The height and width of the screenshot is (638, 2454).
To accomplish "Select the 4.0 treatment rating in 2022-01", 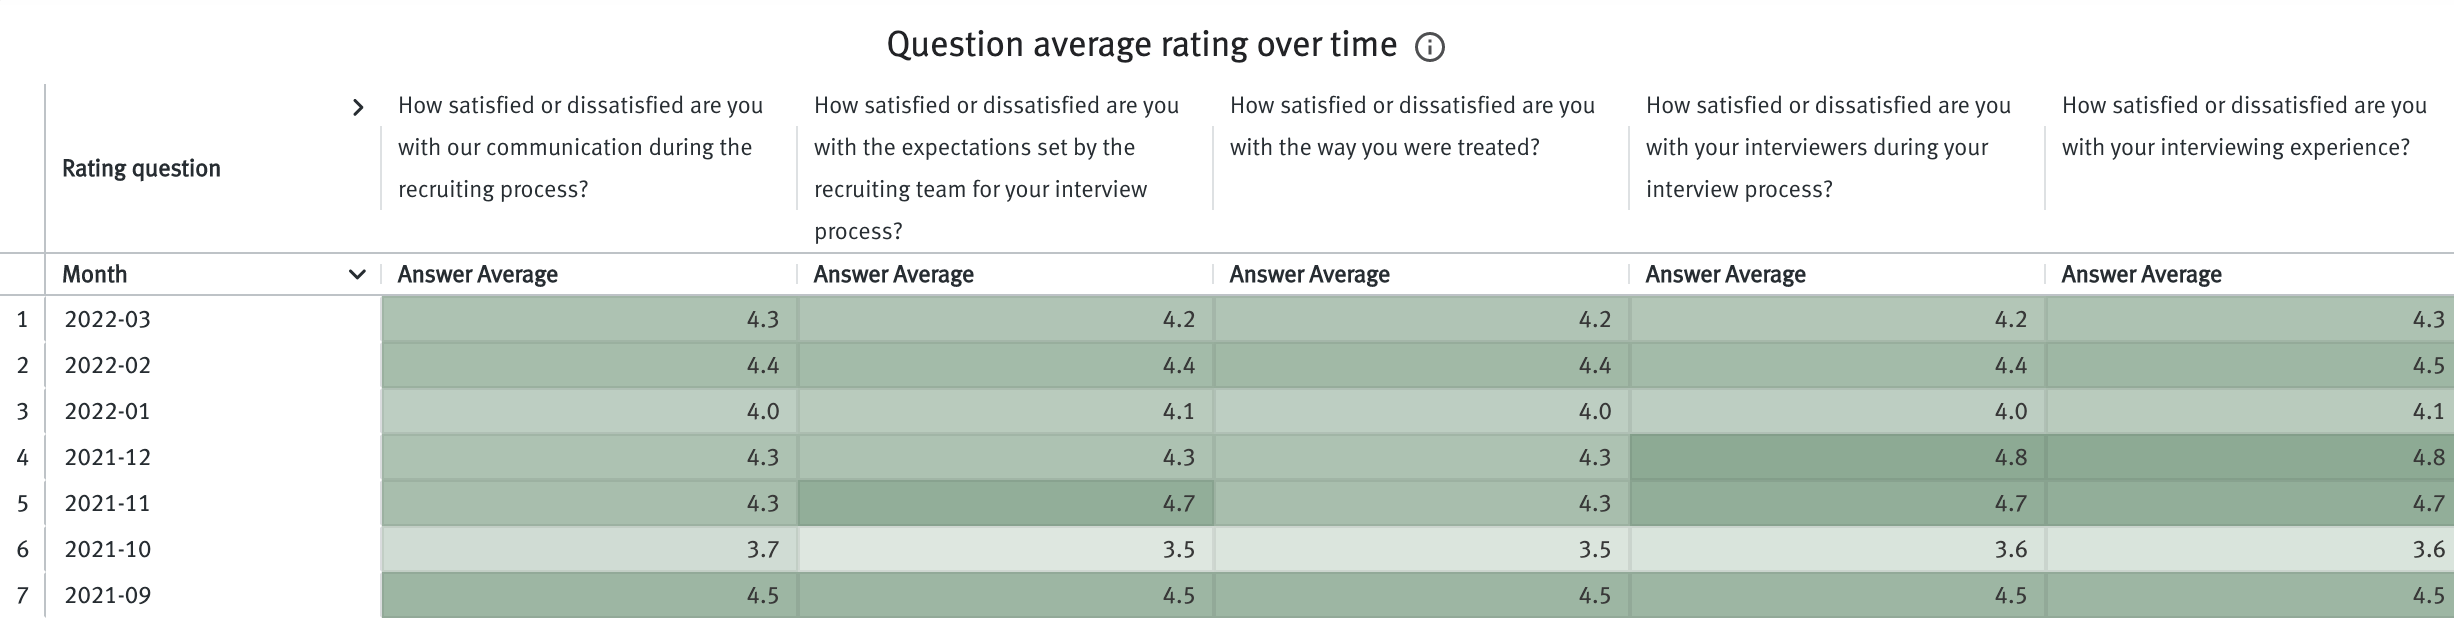I will (1420, 410).
